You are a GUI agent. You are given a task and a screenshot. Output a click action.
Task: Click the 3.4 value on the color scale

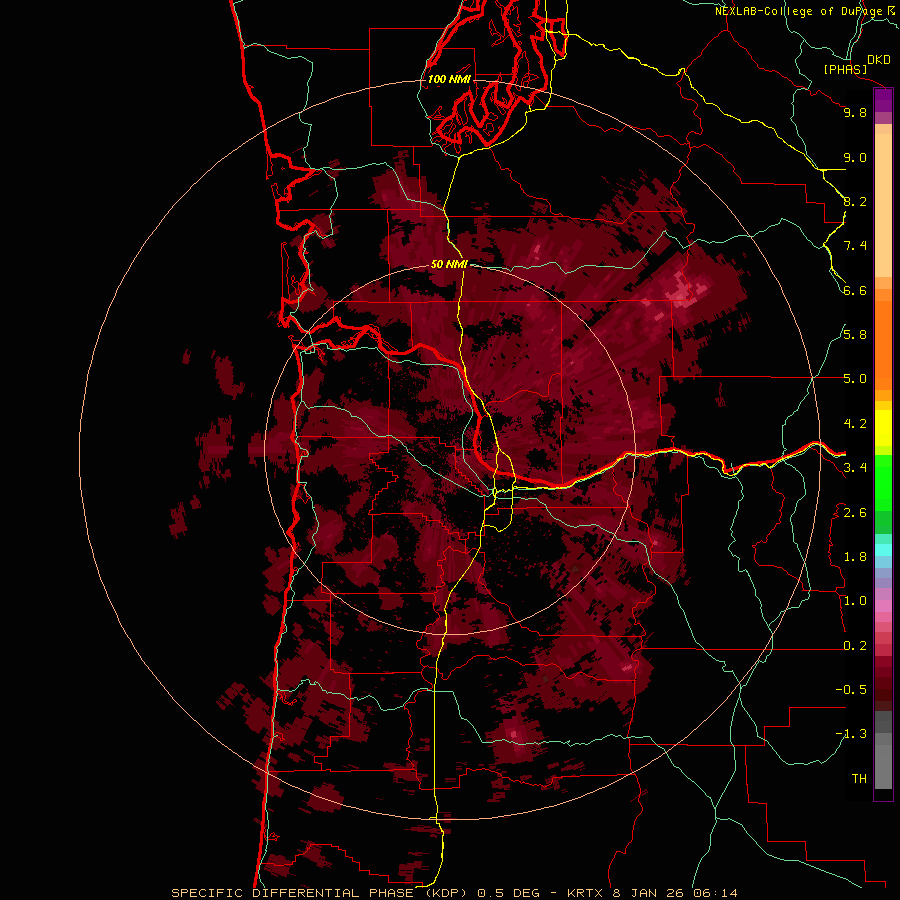pos(855,468)
